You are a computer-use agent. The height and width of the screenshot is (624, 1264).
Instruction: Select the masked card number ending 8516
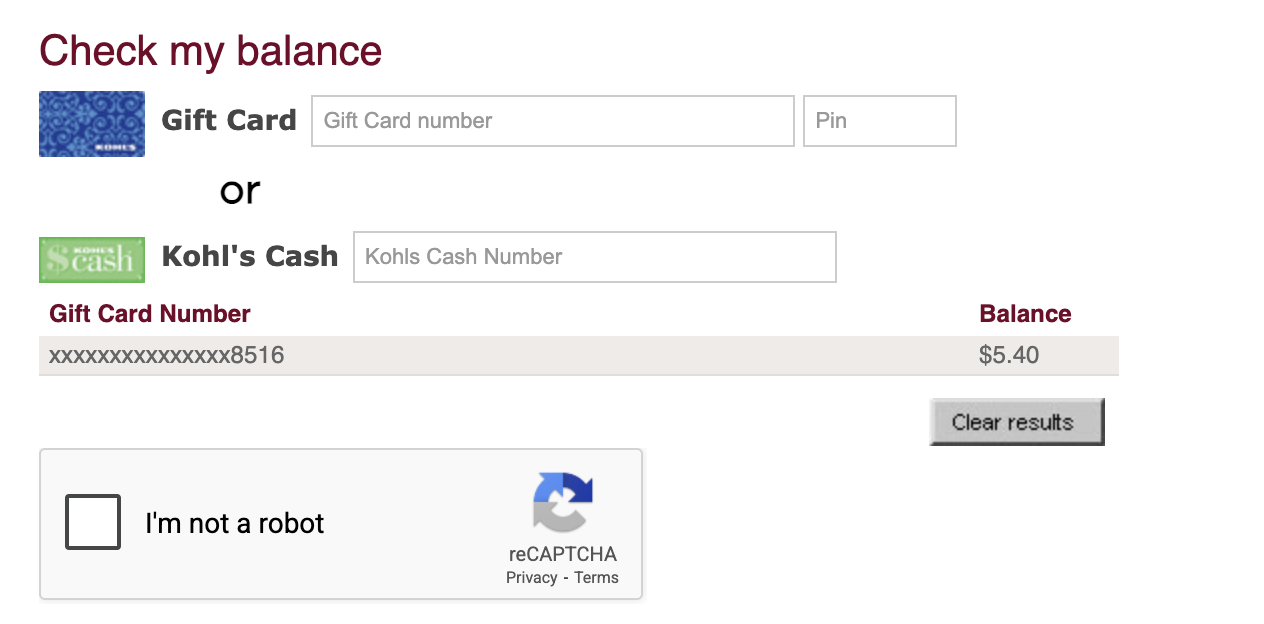[x=167, y=355]
